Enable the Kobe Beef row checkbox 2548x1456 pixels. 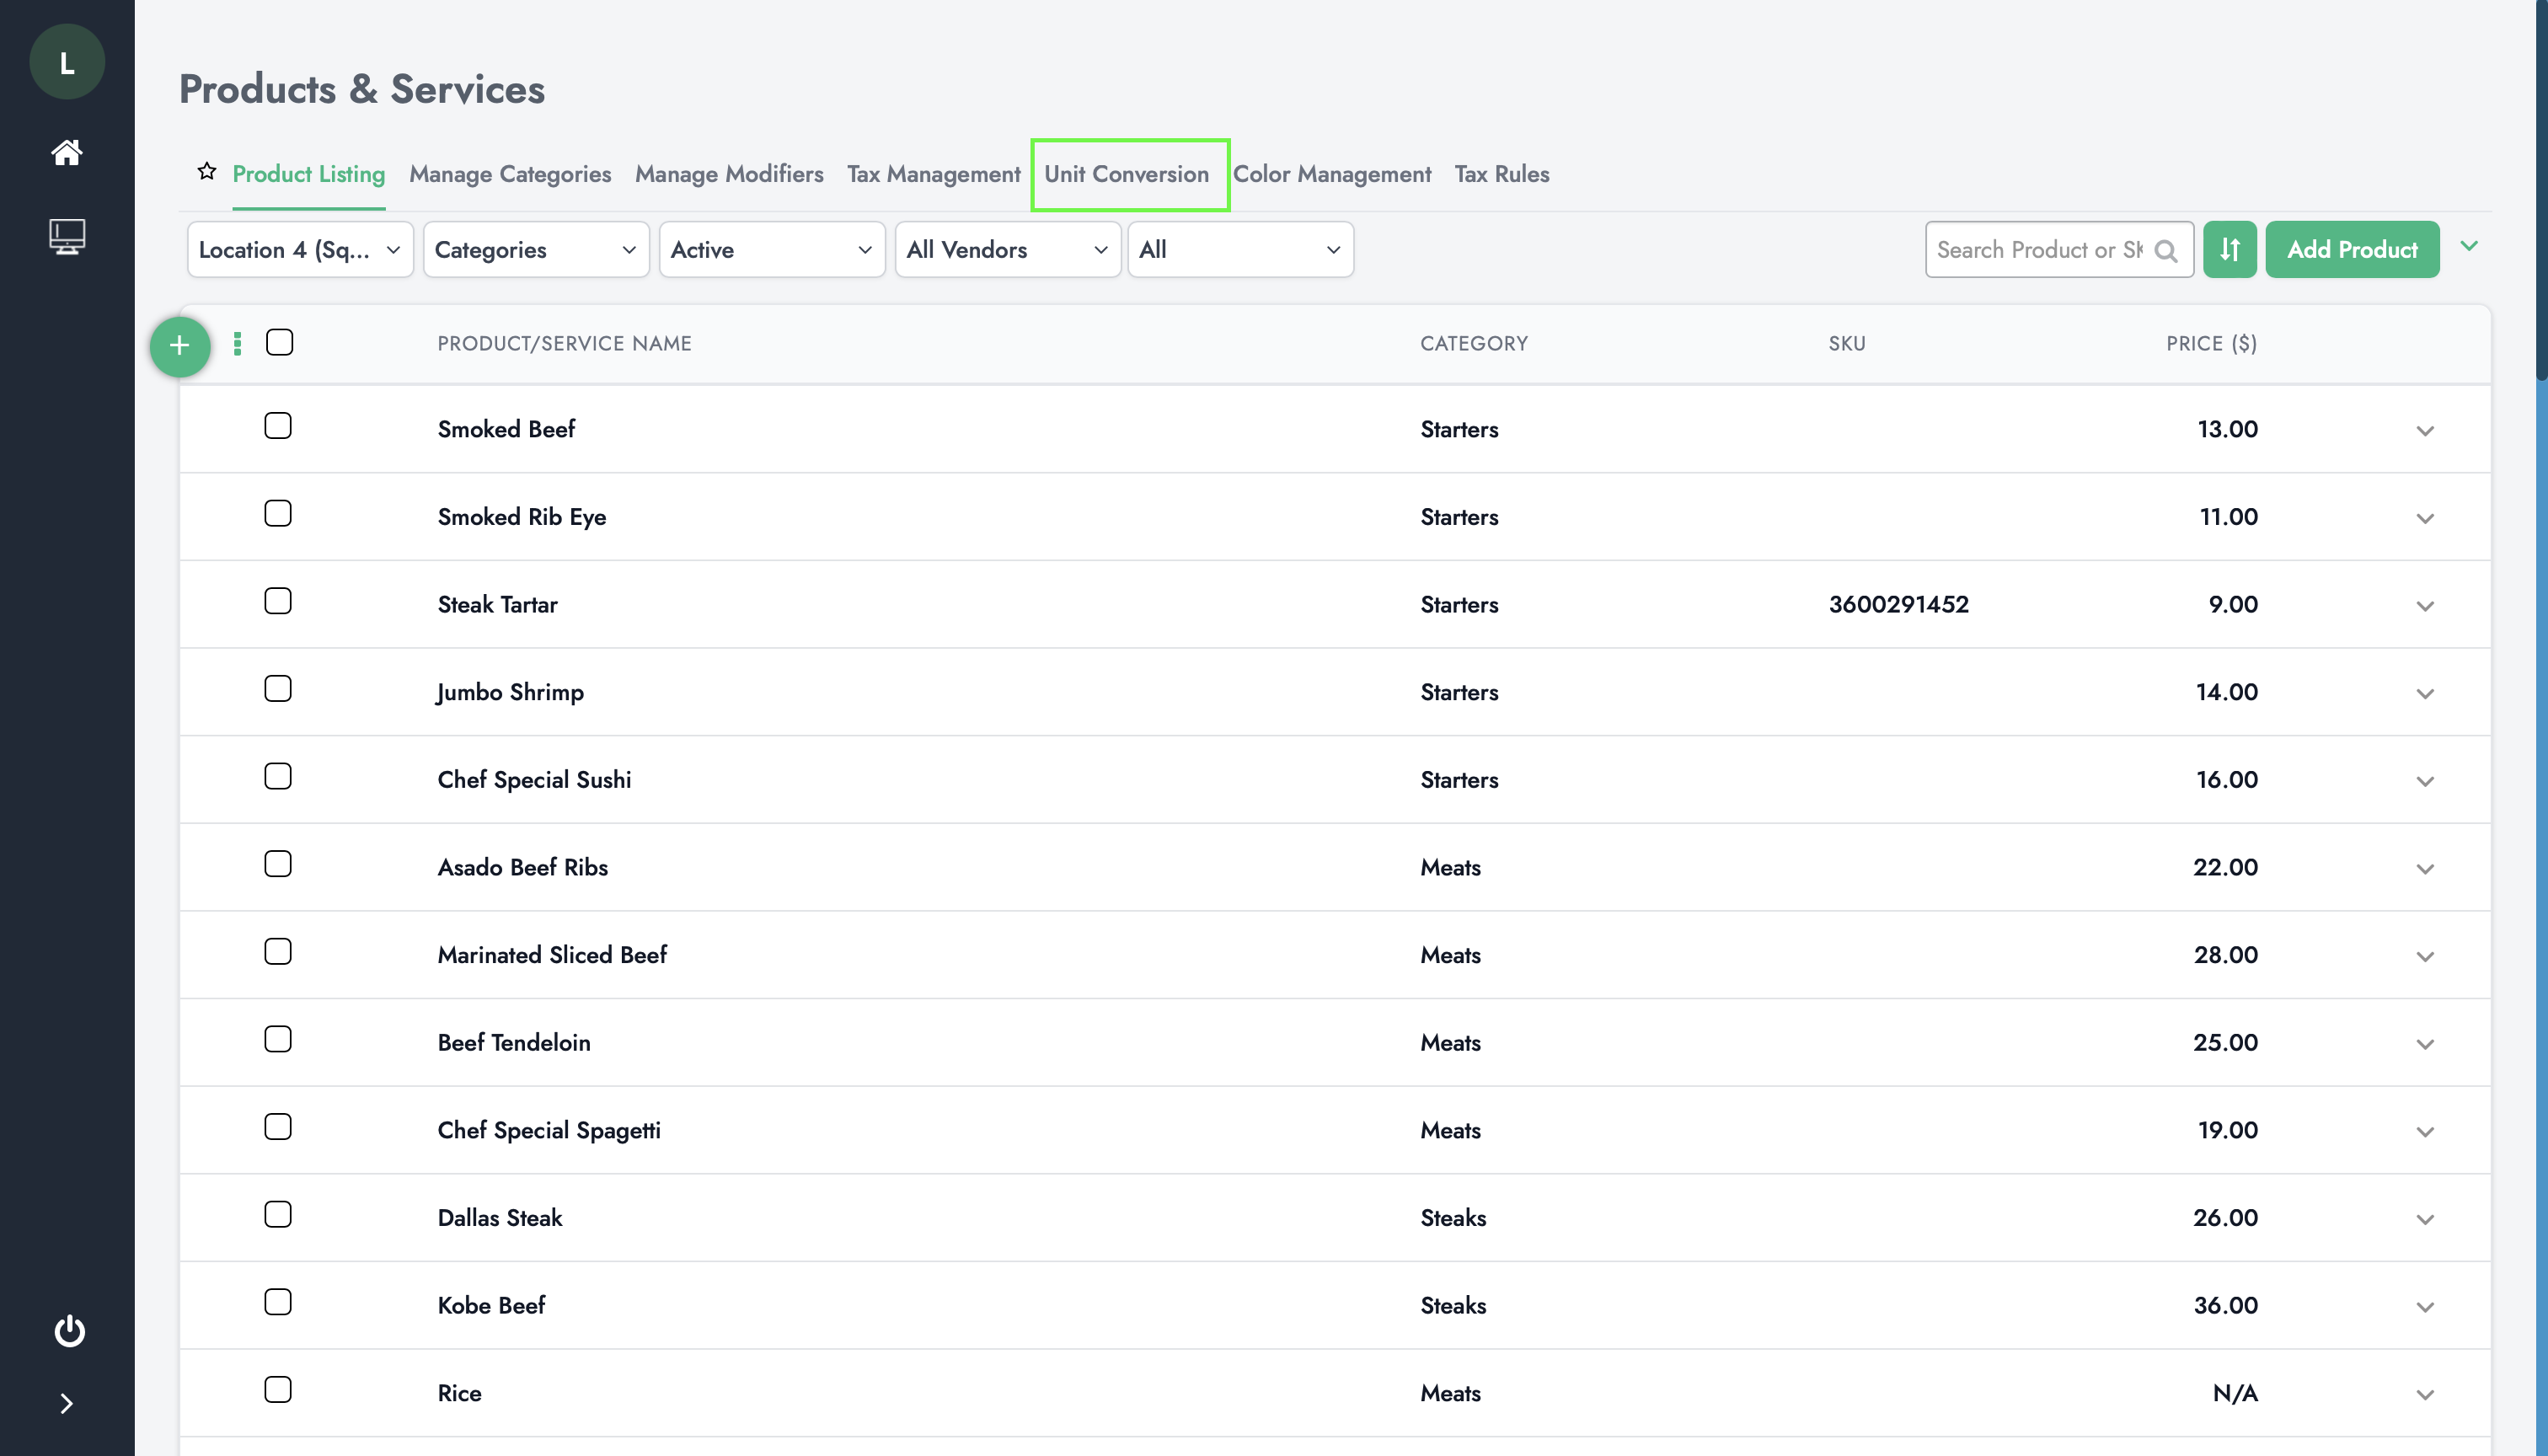click(x=278, y=1302)
